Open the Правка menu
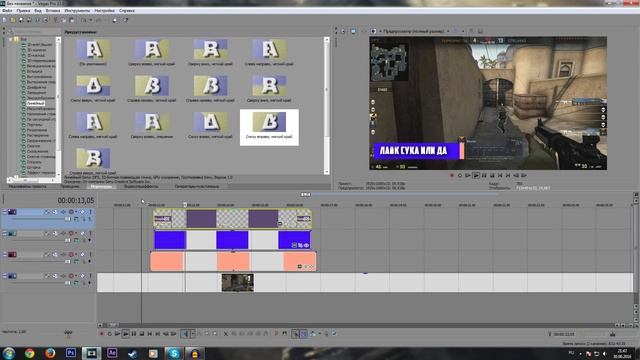The width and height of the screenshot is (640, 360). click(x=23, y=11)
